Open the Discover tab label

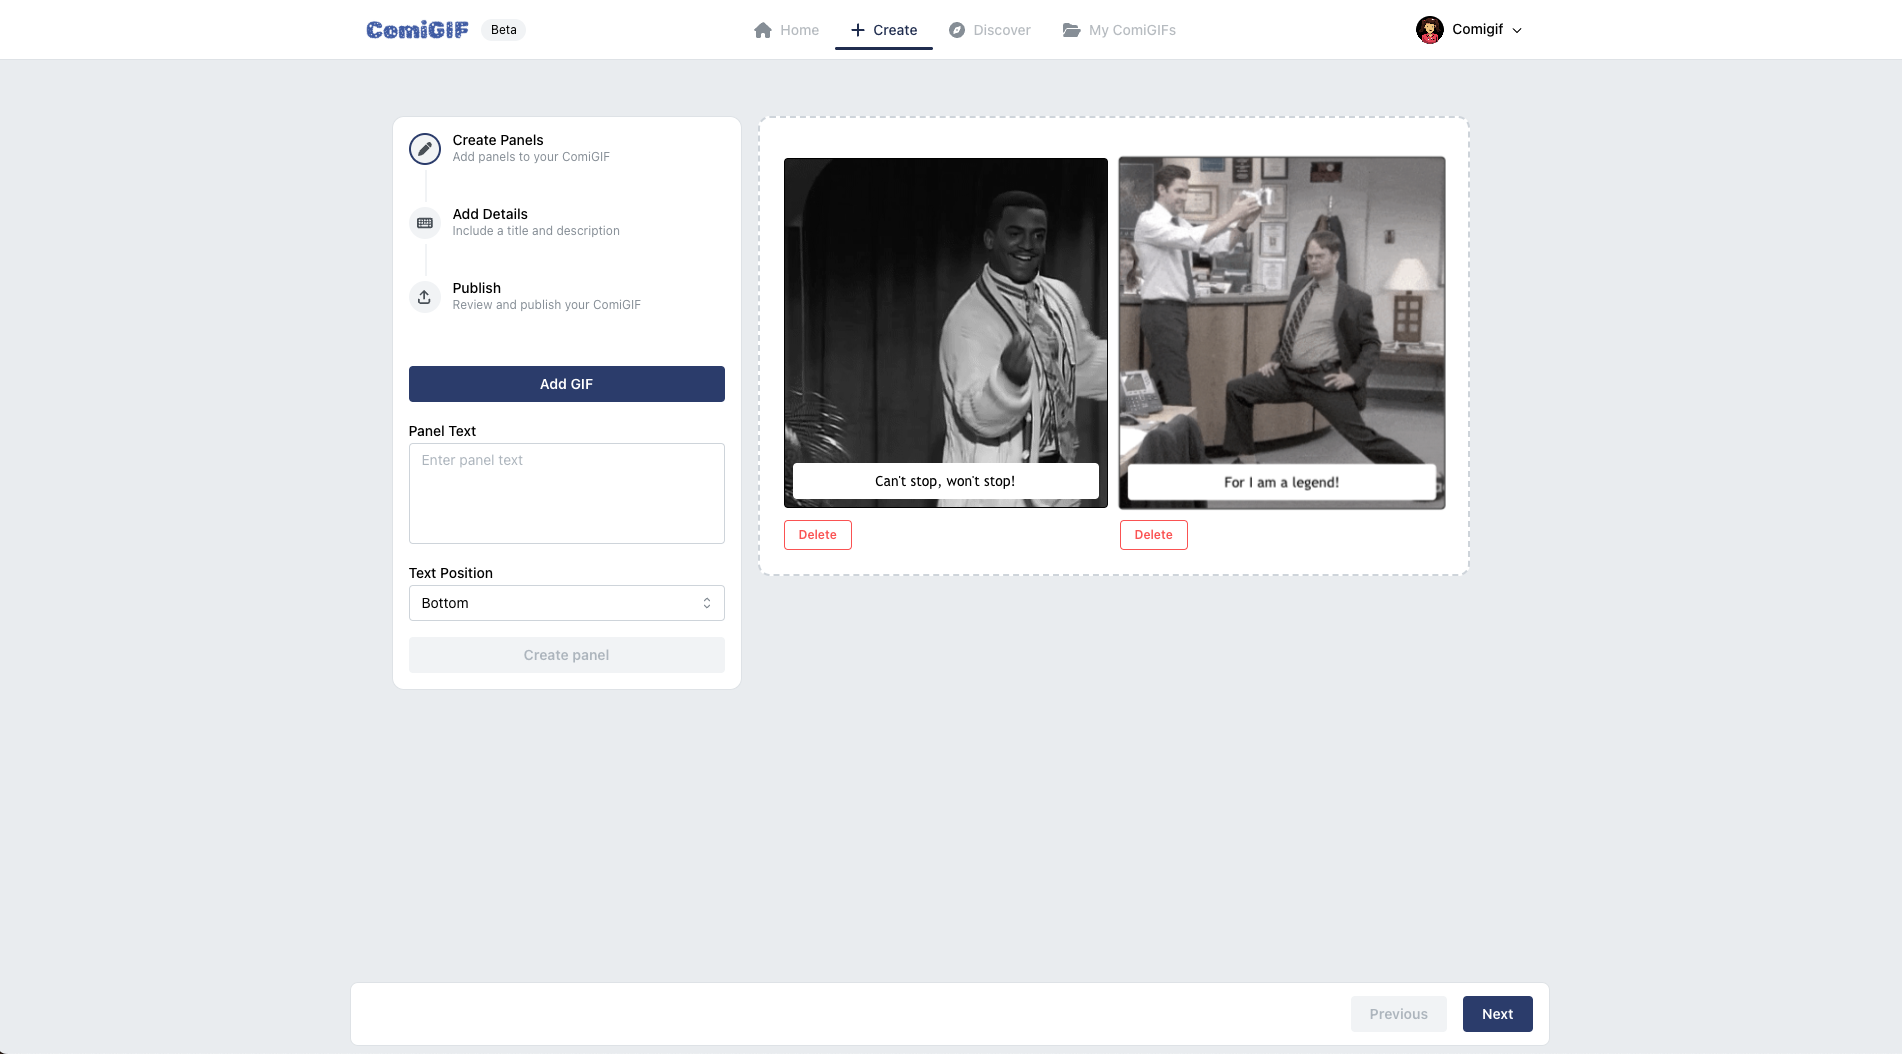coord(1002,30)
